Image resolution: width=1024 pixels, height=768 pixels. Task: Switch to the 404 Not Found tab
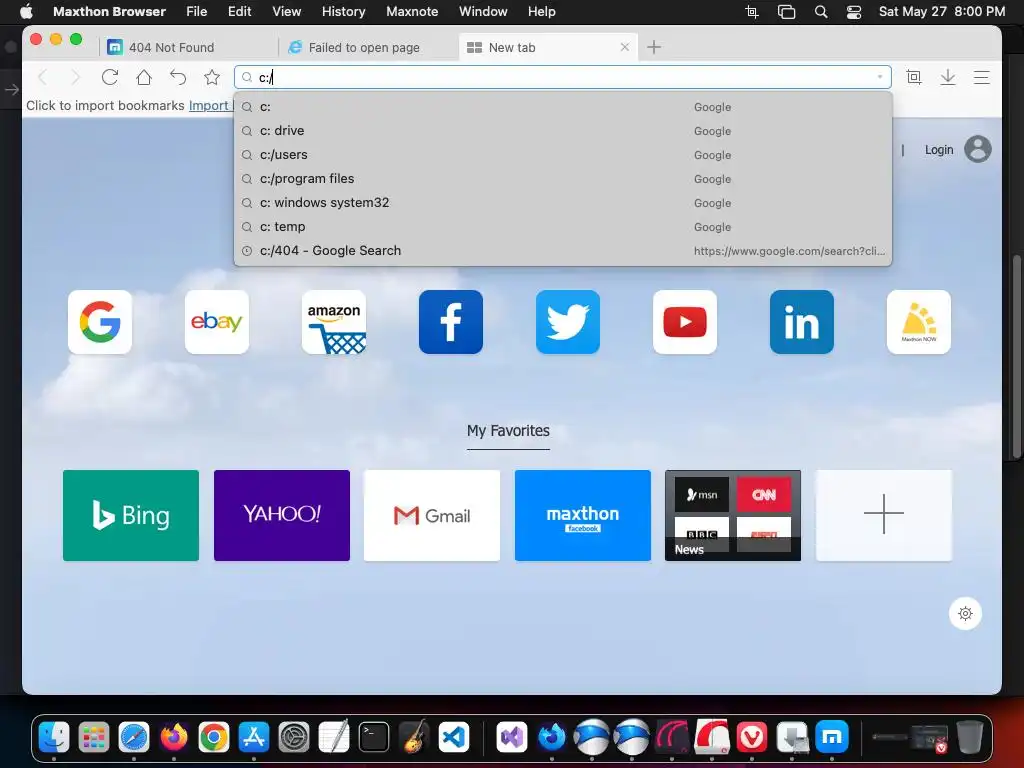pyautogui.click(x=188, y=47)
